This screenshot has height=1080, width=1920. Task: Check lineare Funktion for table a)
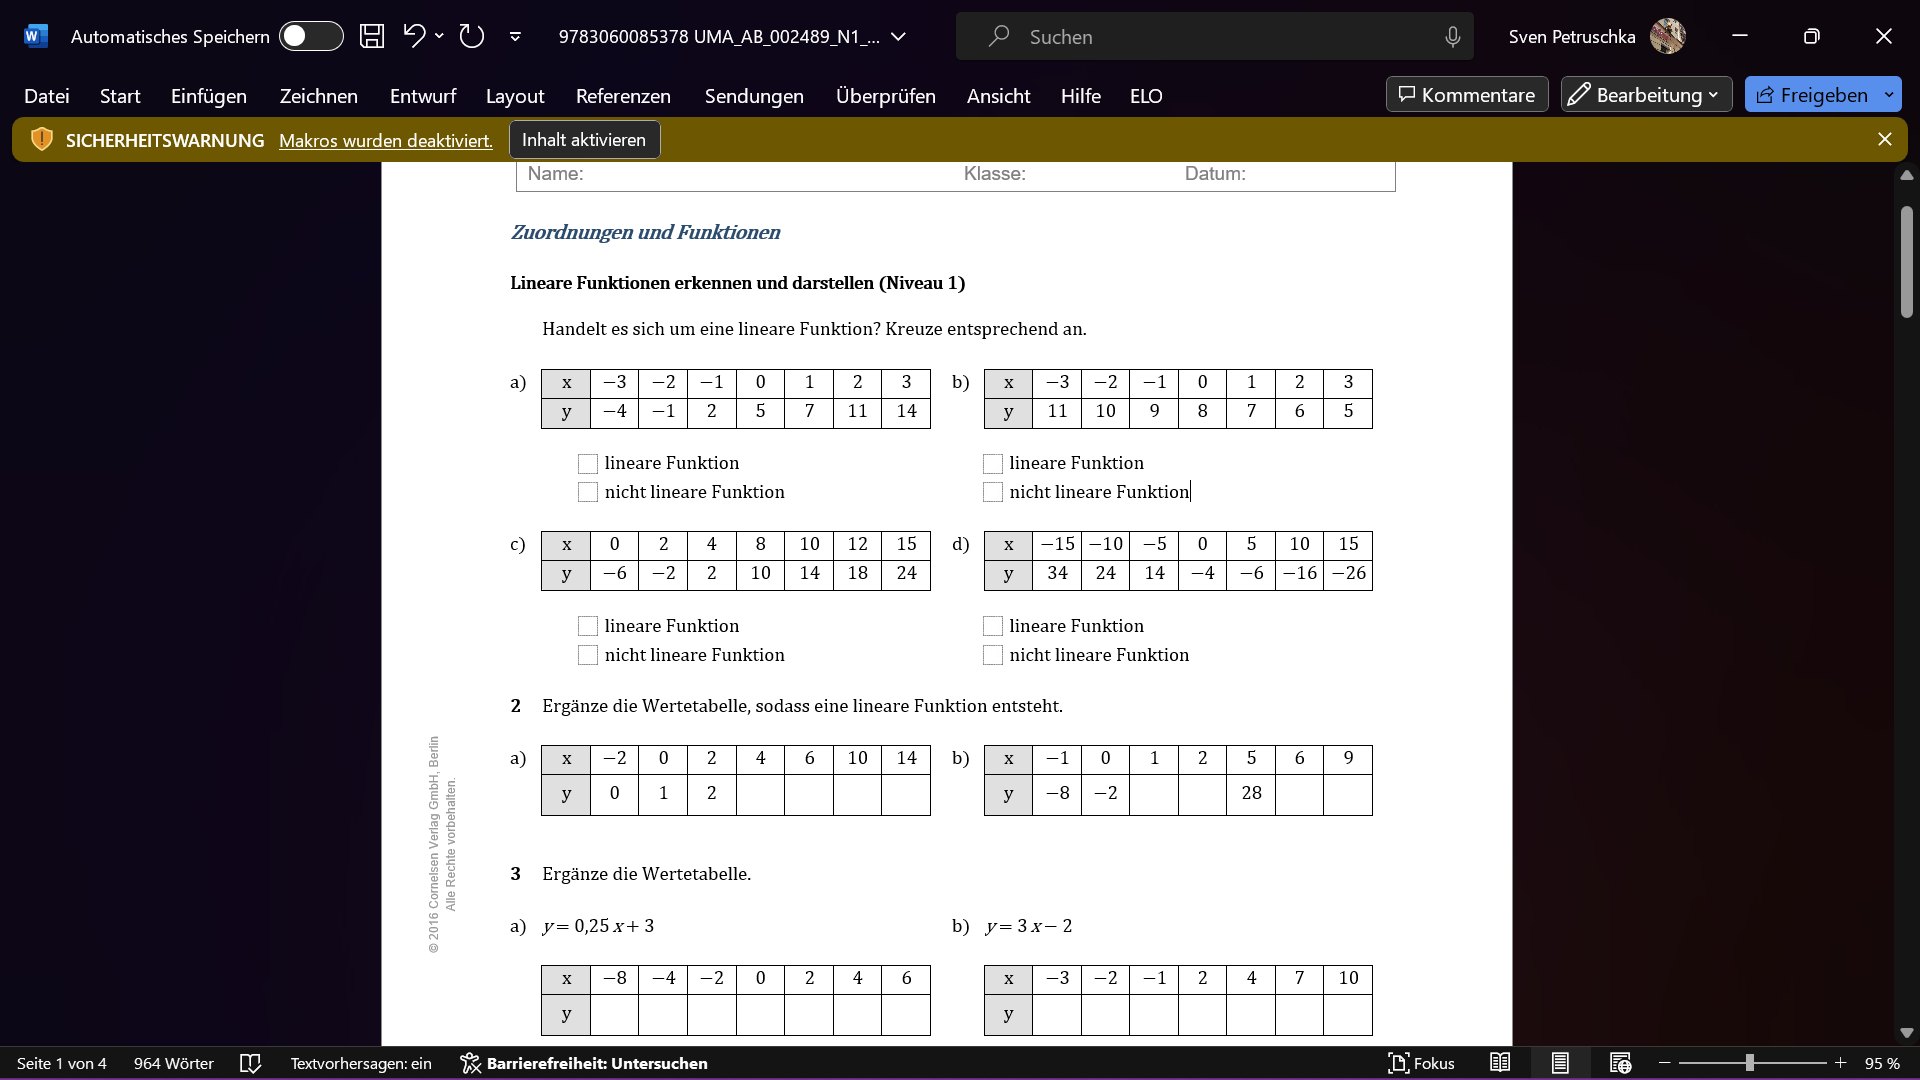point(588,464)
